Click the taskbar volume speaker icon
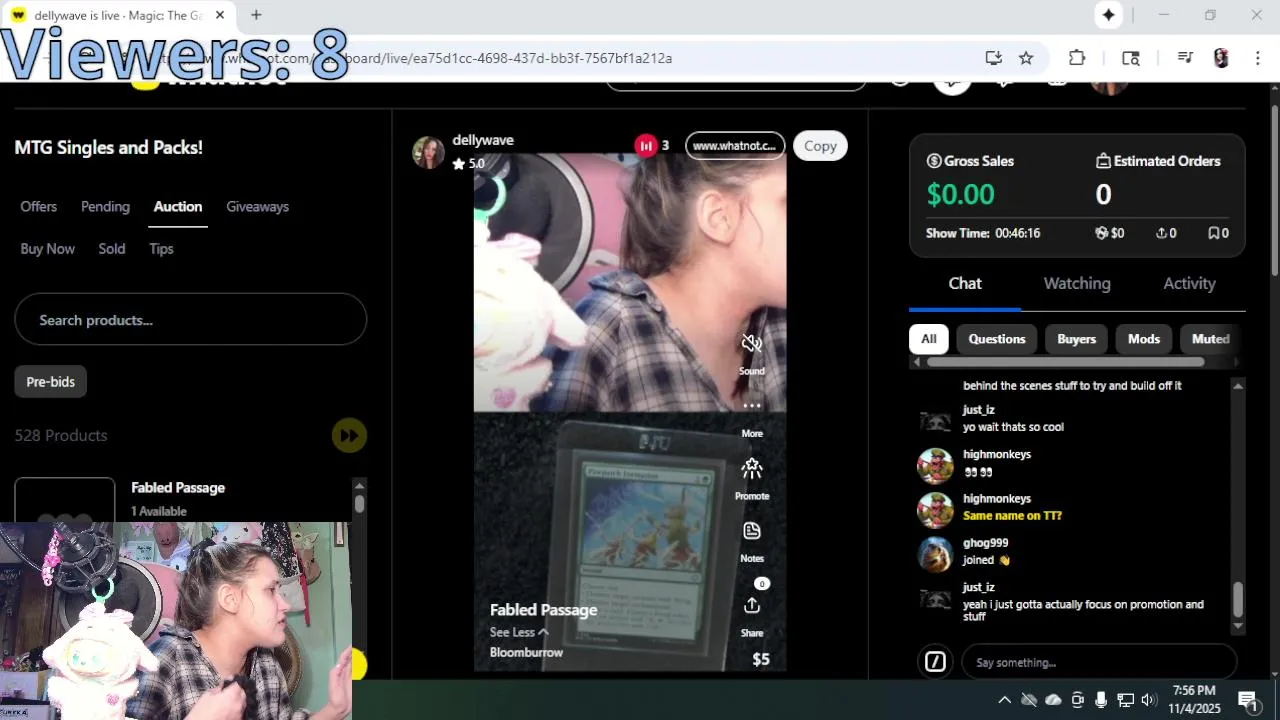 pyautogui.click(x=1148, y=700)
